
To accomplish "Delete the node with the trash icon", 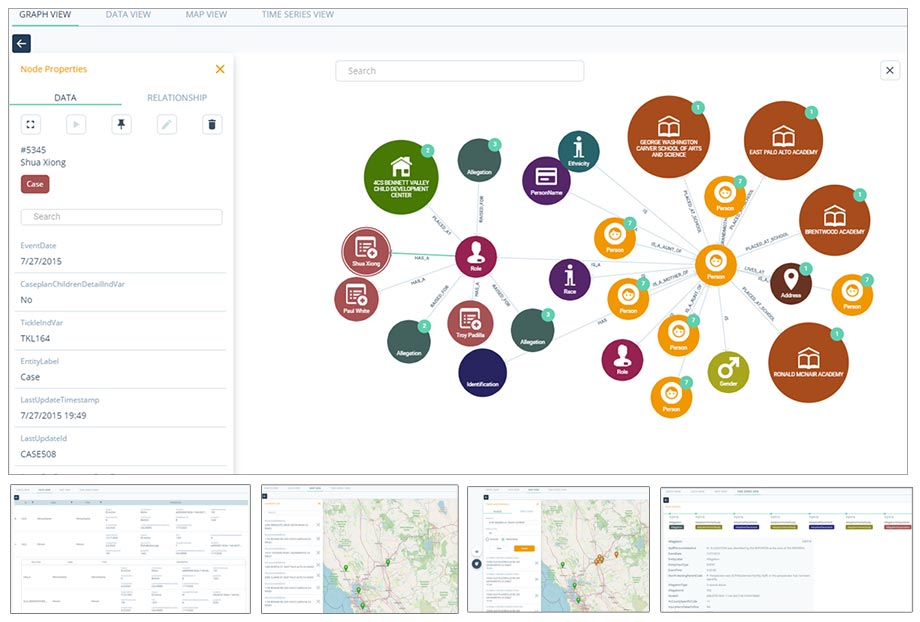I will tap(212, 124).
